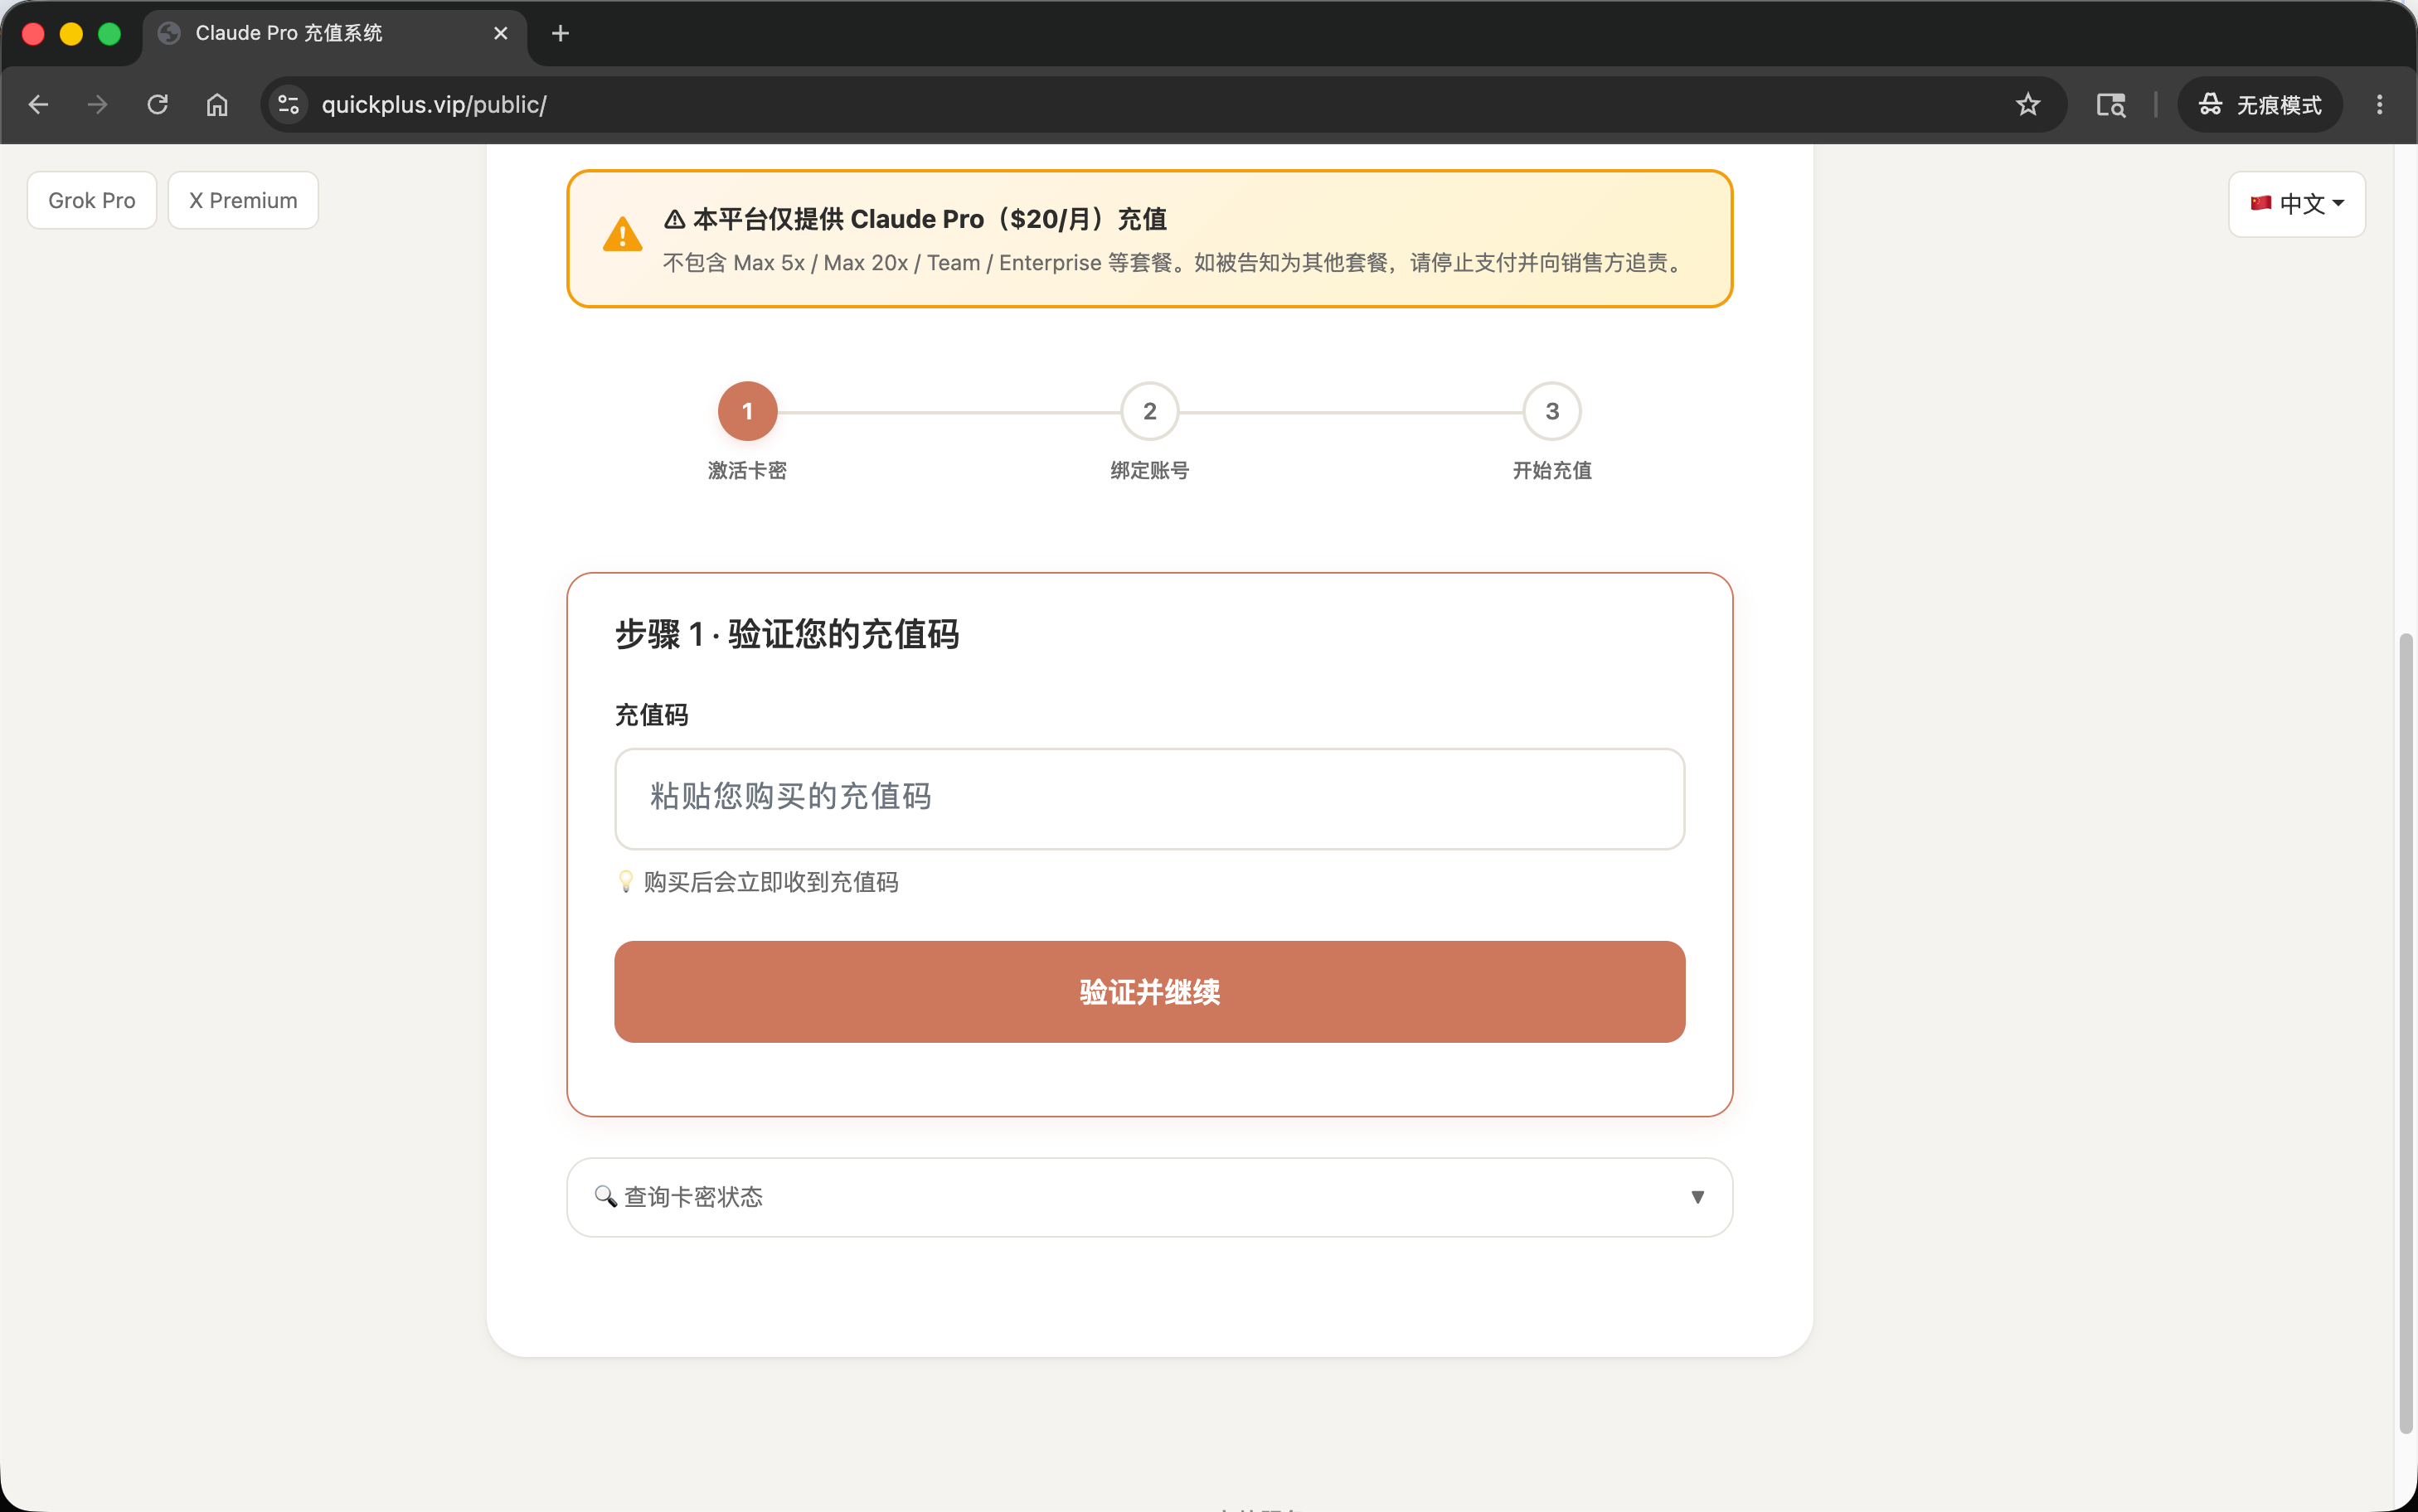
Task: Select step 3 开始充值 circle
Action: 1551,411
